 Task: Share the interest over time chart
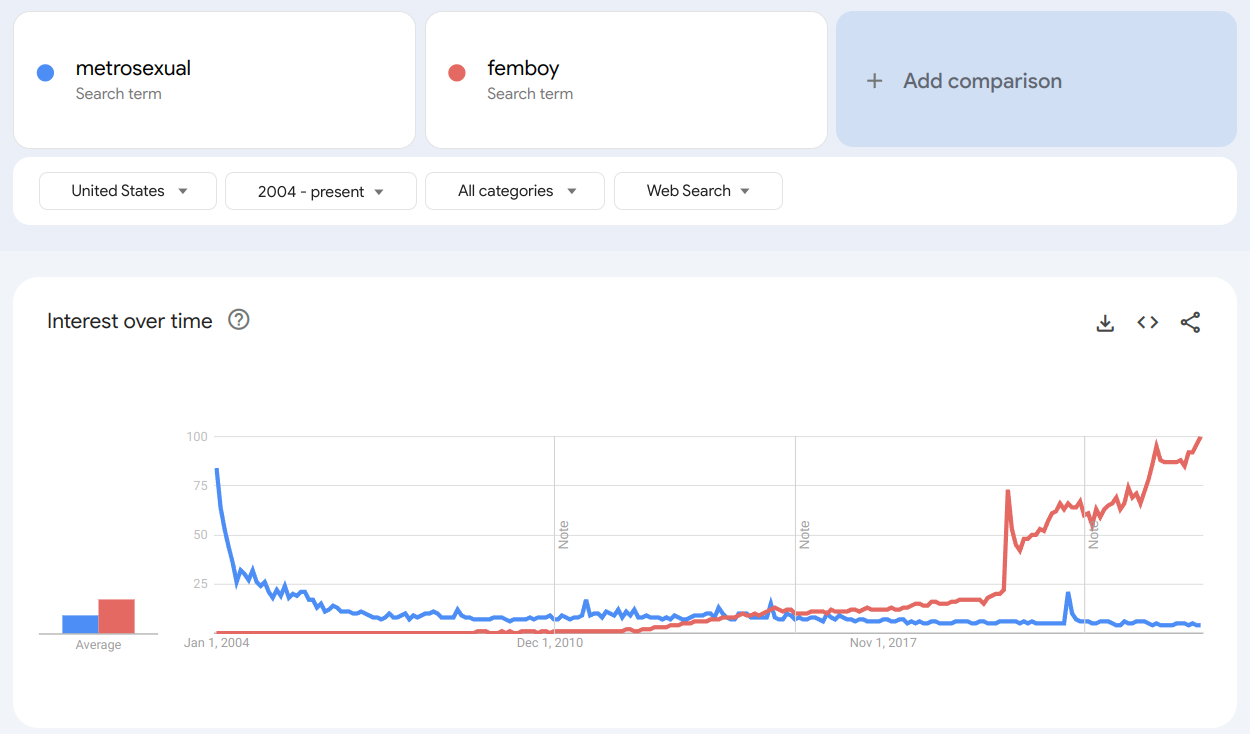pos(1190,322)
